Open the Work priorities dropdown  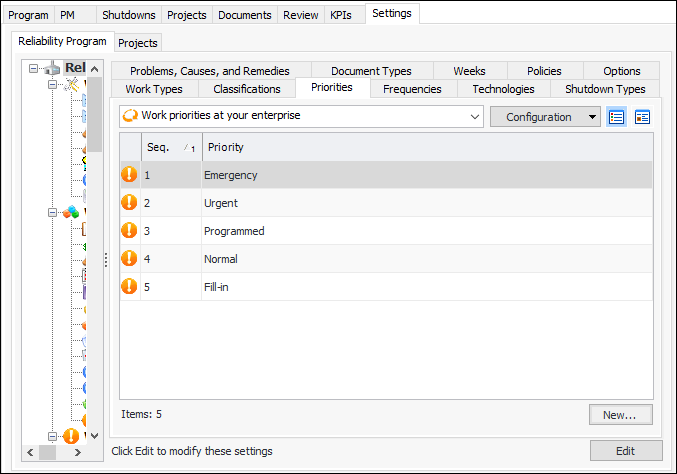pos(475,117)
